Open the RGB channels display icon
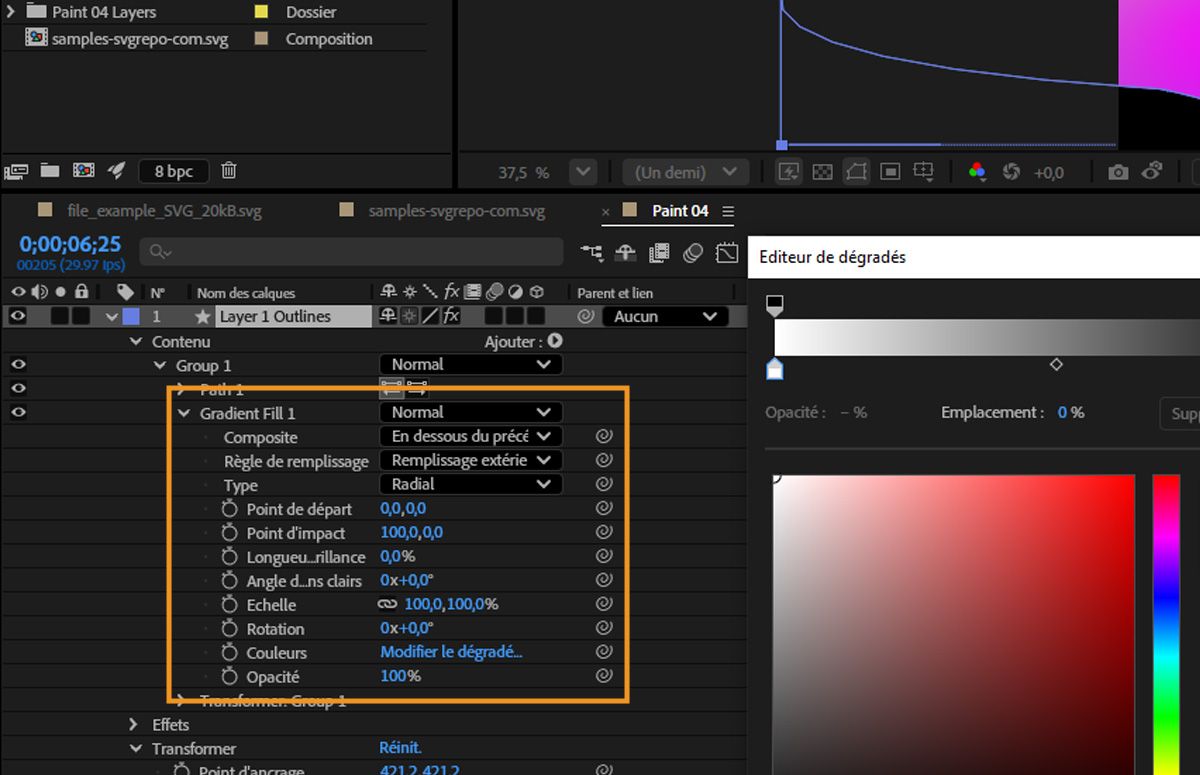This screenshot has height=775, width=1200. coord(977,172)
